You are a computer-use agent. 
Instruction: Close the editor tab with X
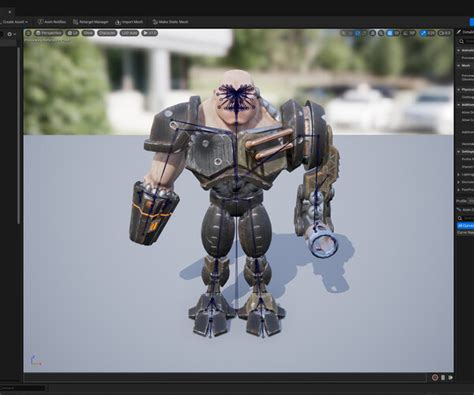(10, 12)
